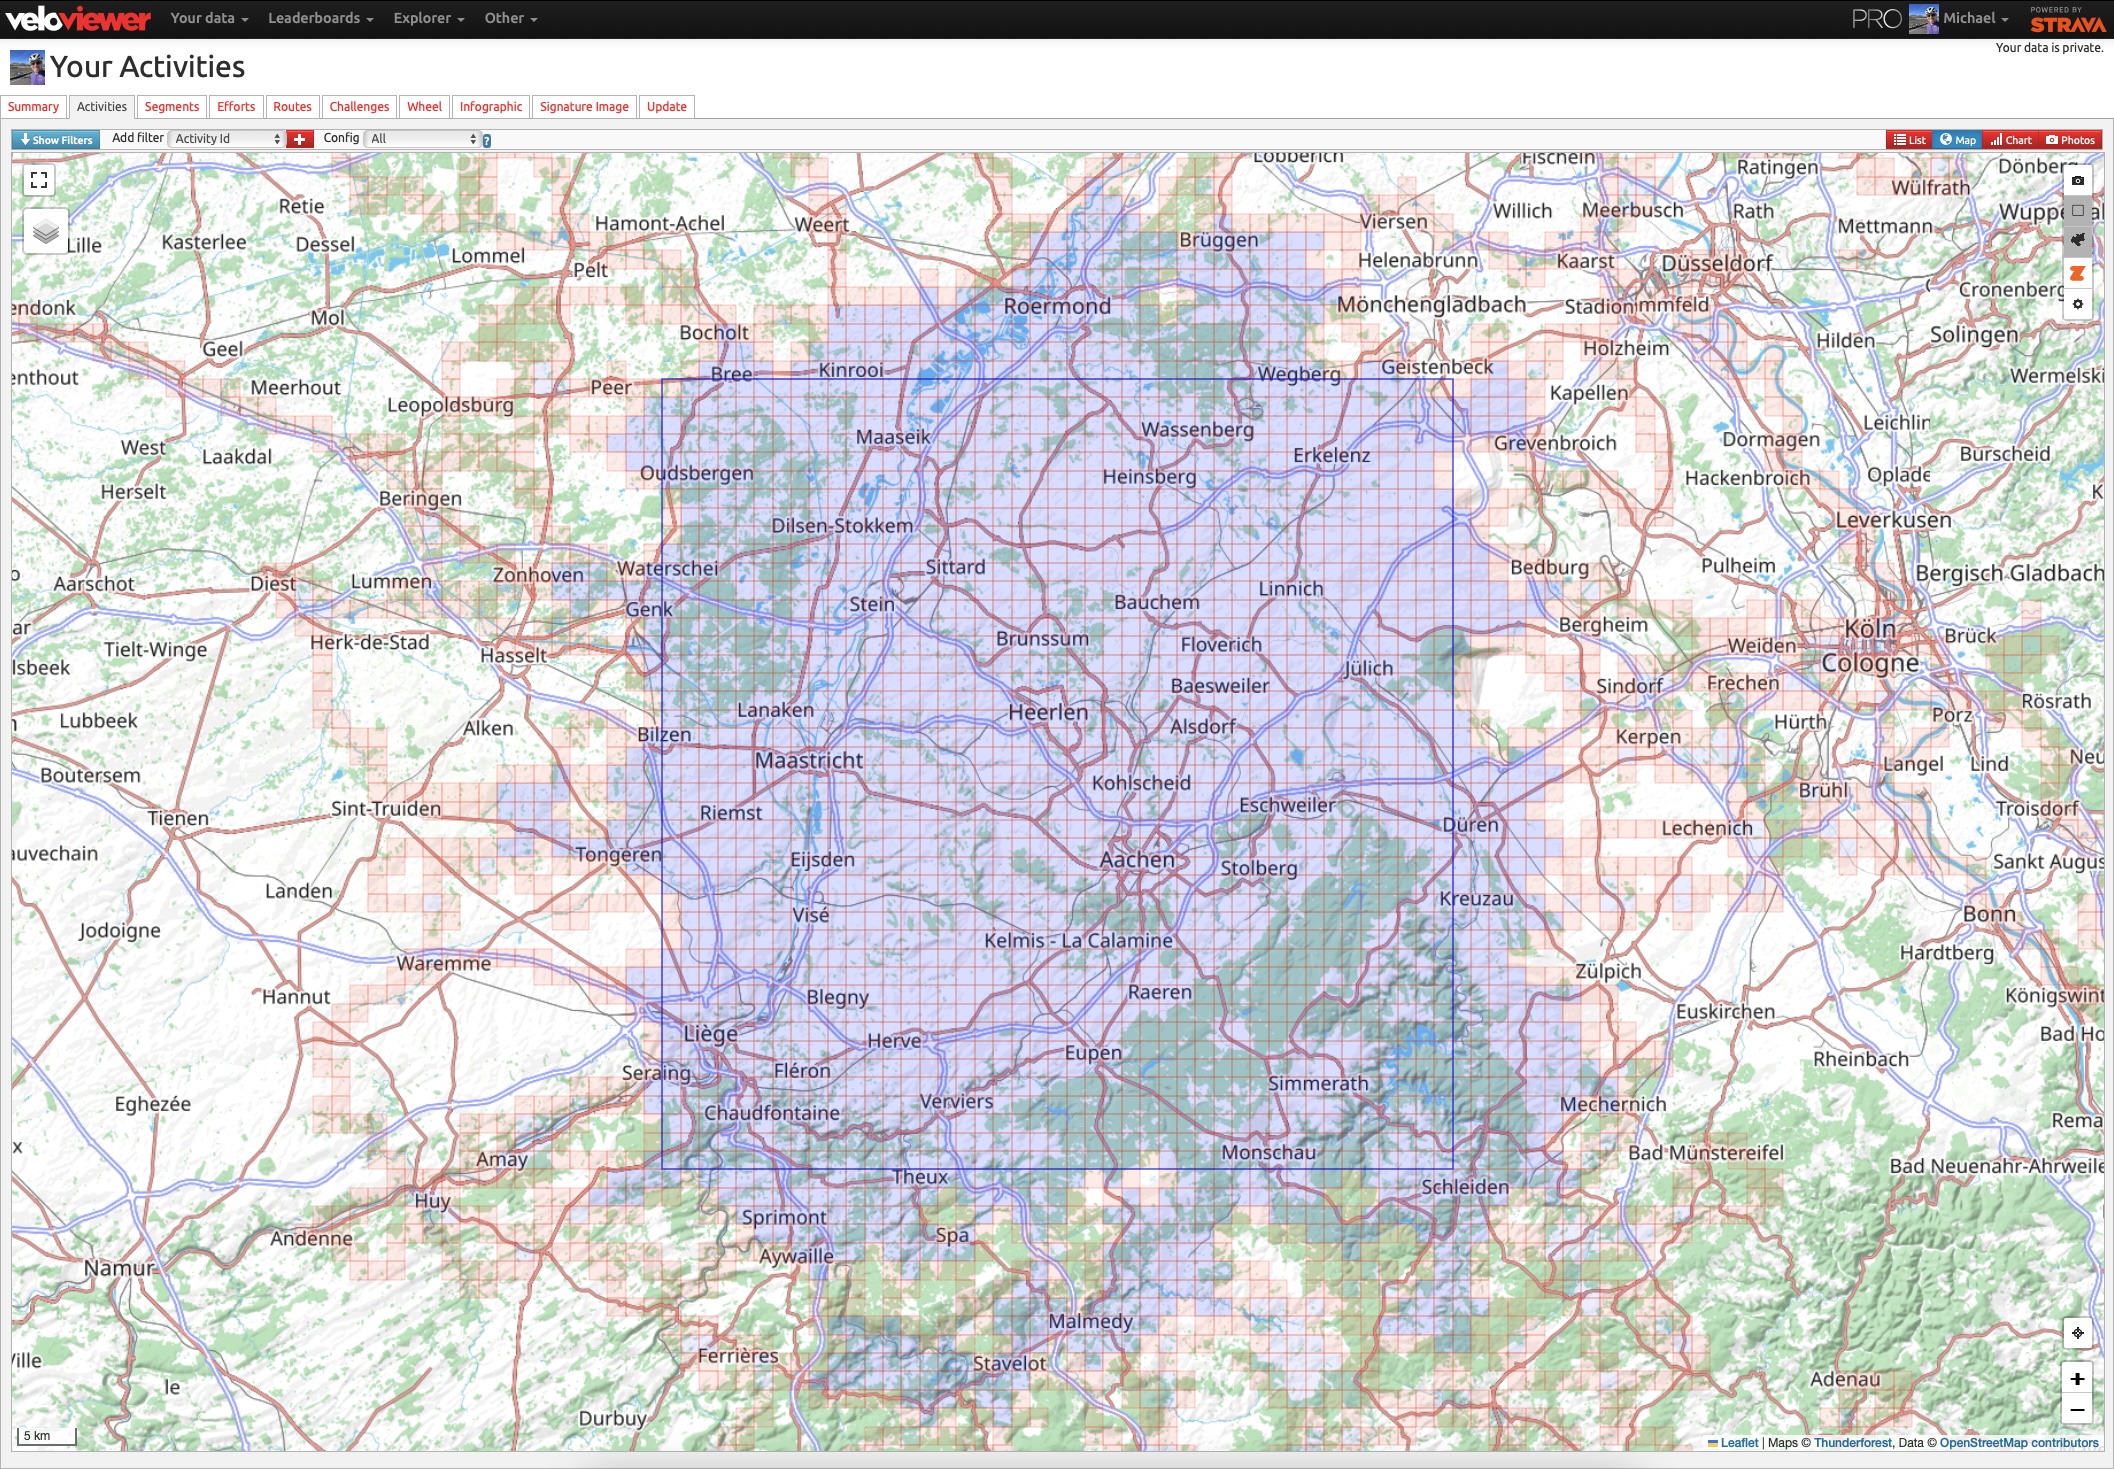The height and width of the screenshot is (1469, 2114).
Task: Zoom in with the plus map control
Action: pyautogui.click(x=2078, y=1379)
